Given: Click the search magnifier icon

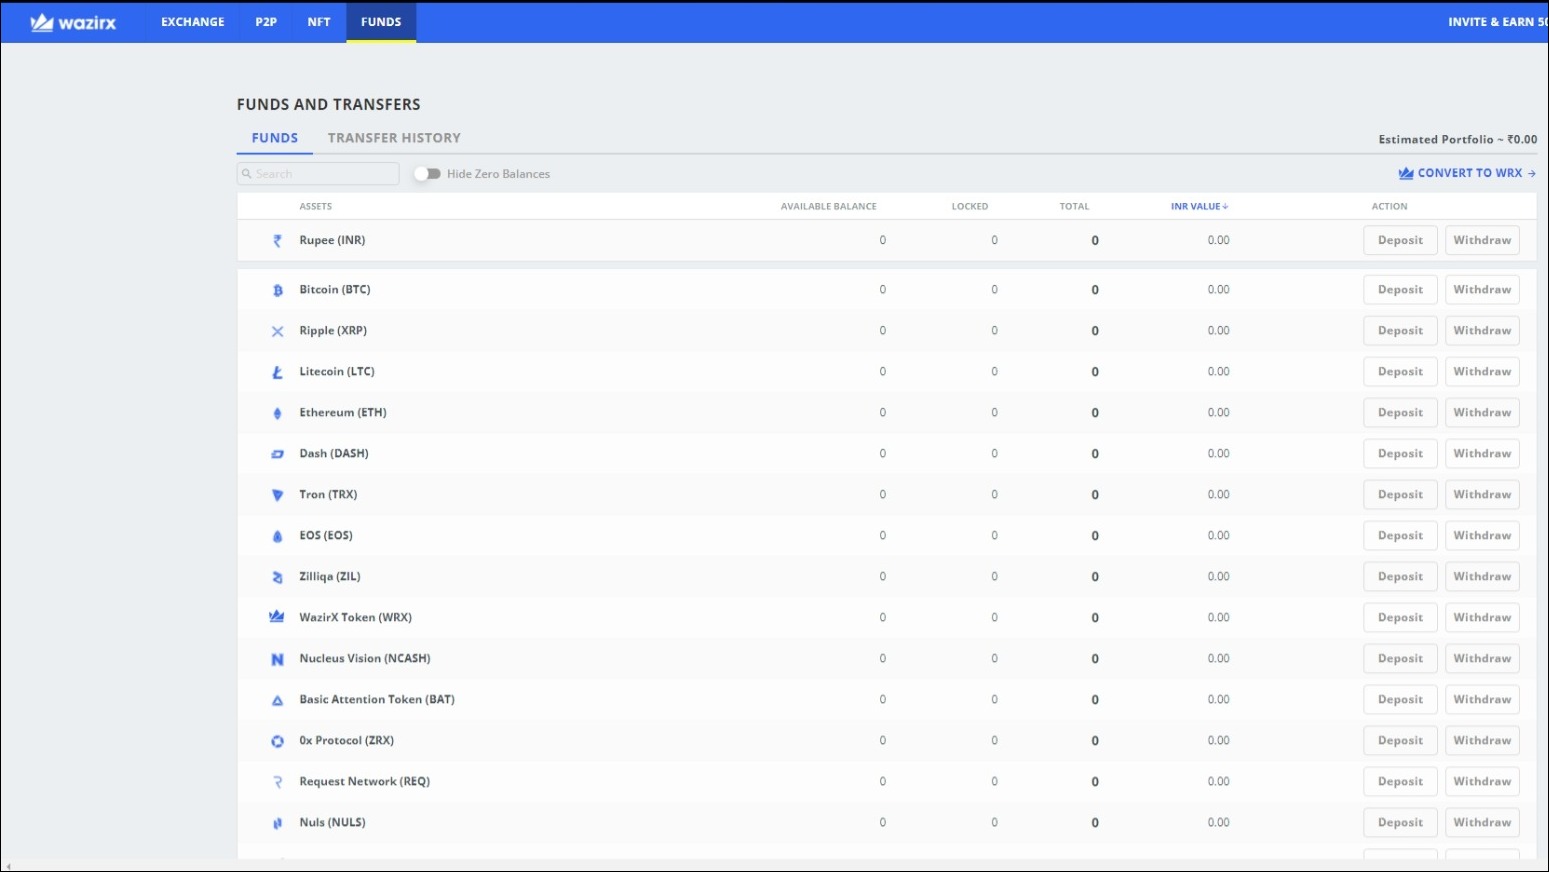Looking at the screenshot, I should (x=247, y=174).
